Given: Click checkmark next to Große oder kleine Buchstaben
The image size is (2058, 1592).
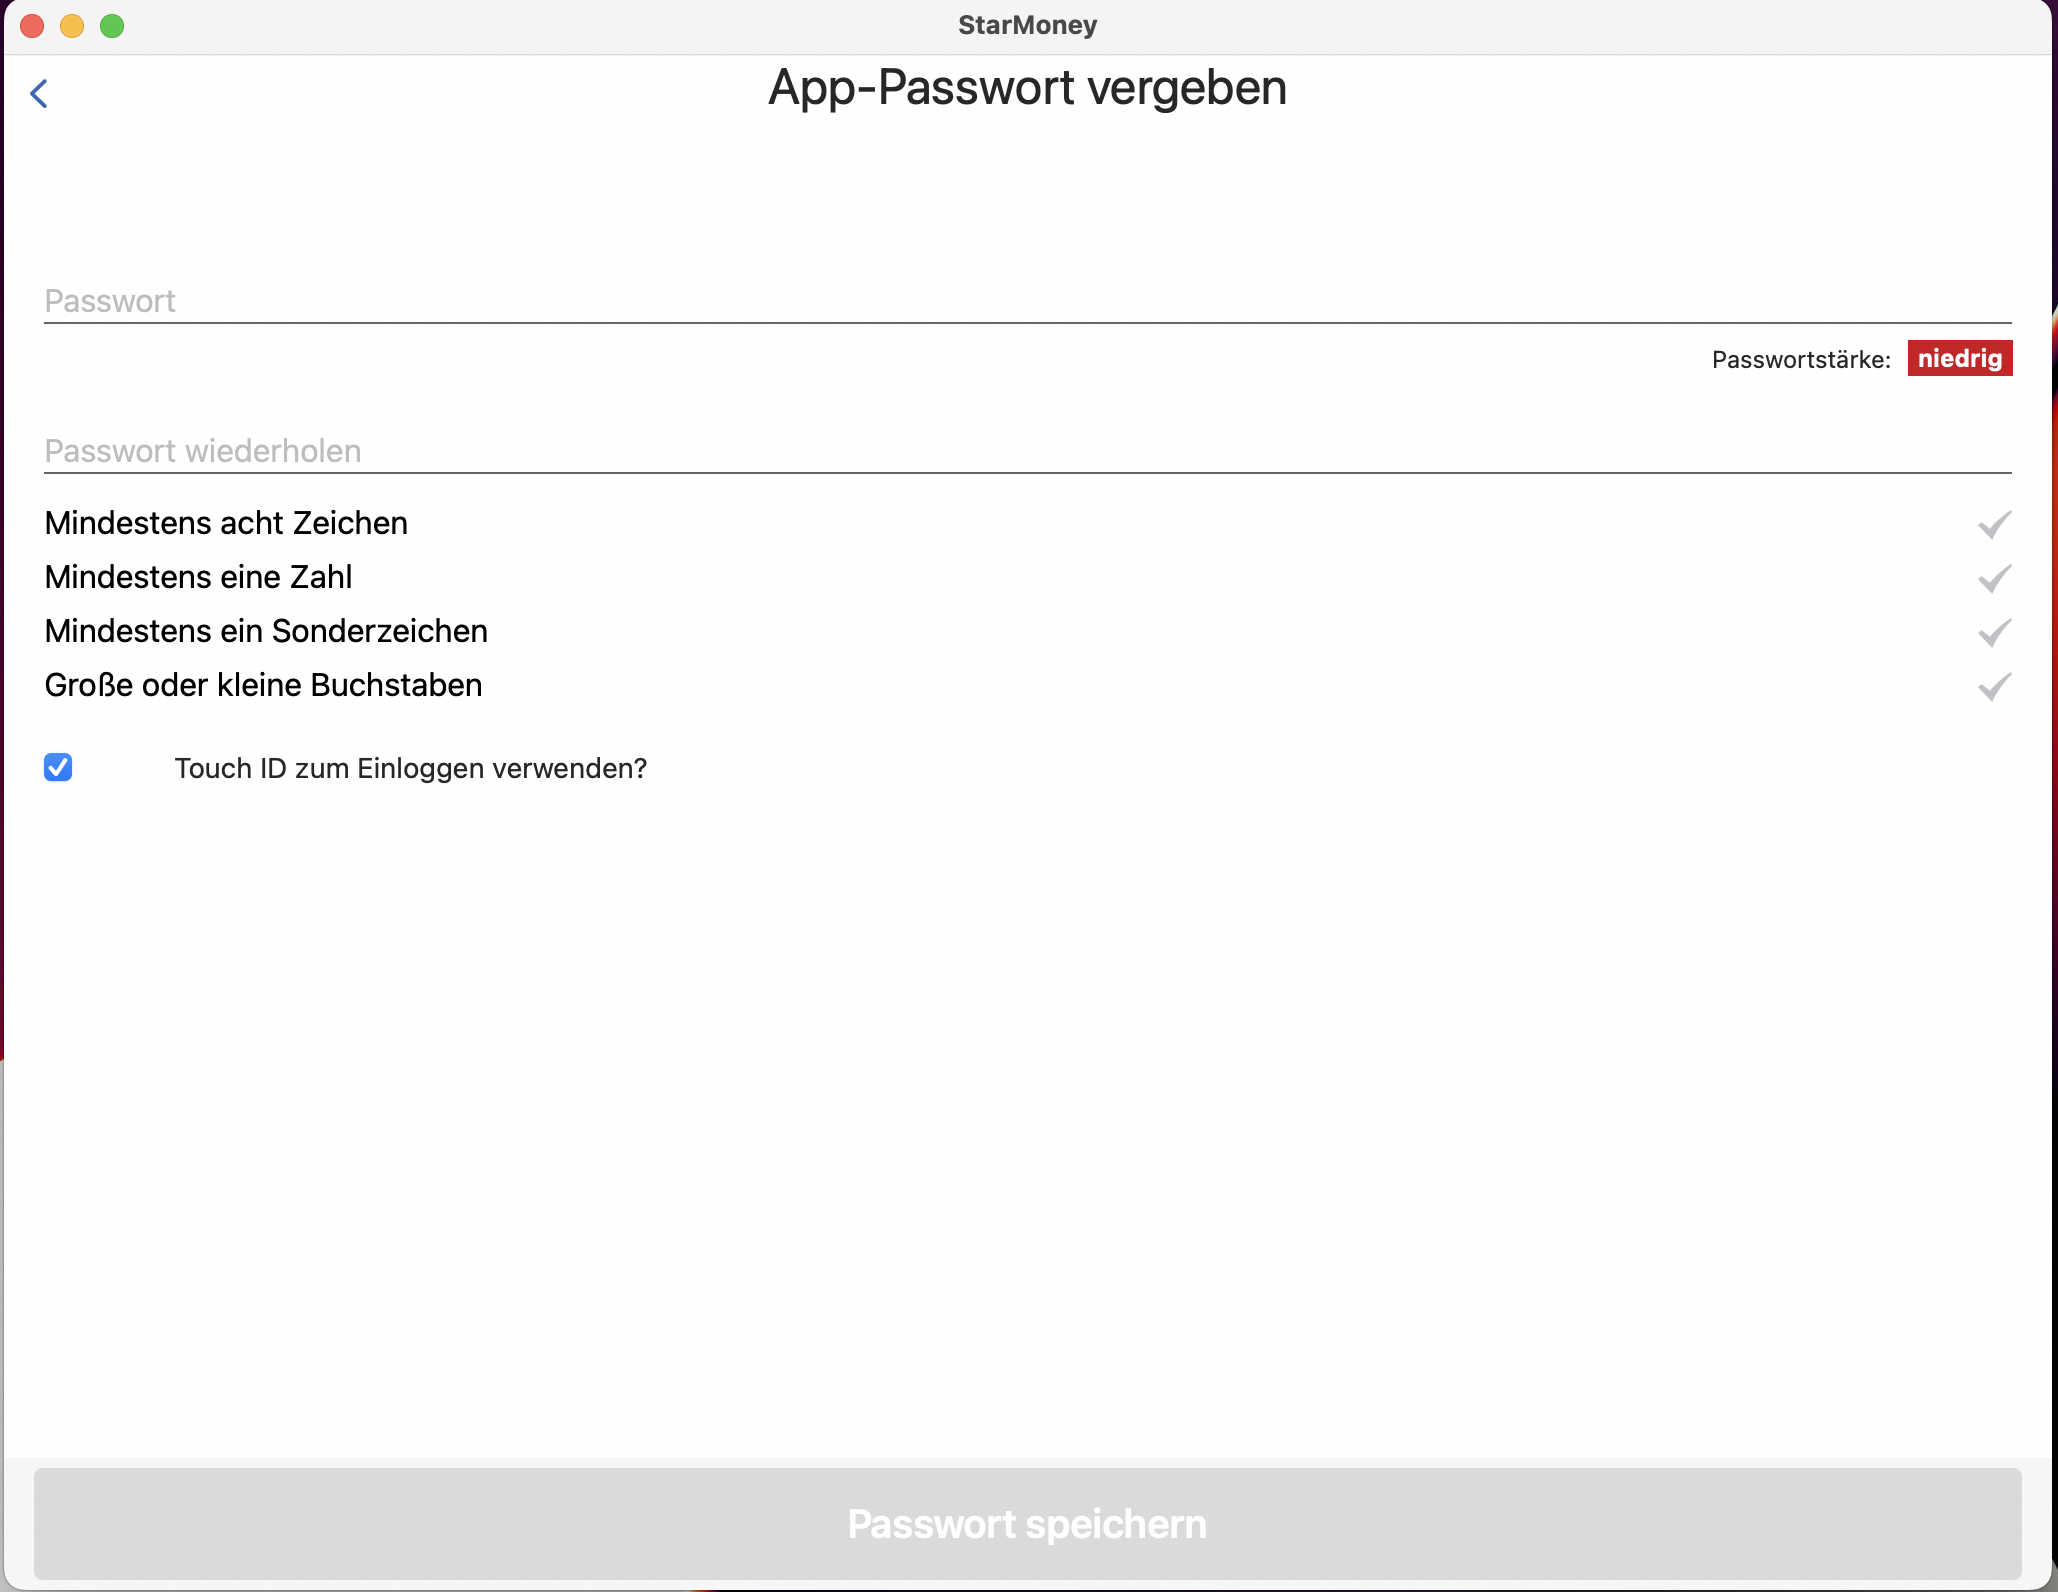Looking at the screenshot, I should point(1994,686).
